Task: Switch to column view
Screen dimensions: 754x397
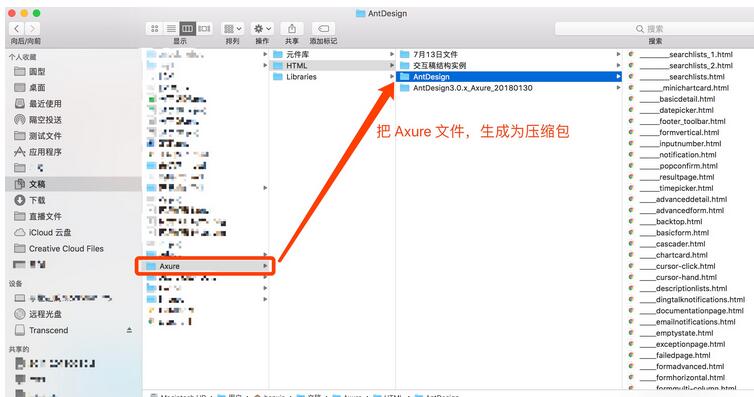Action: [188, 29]
